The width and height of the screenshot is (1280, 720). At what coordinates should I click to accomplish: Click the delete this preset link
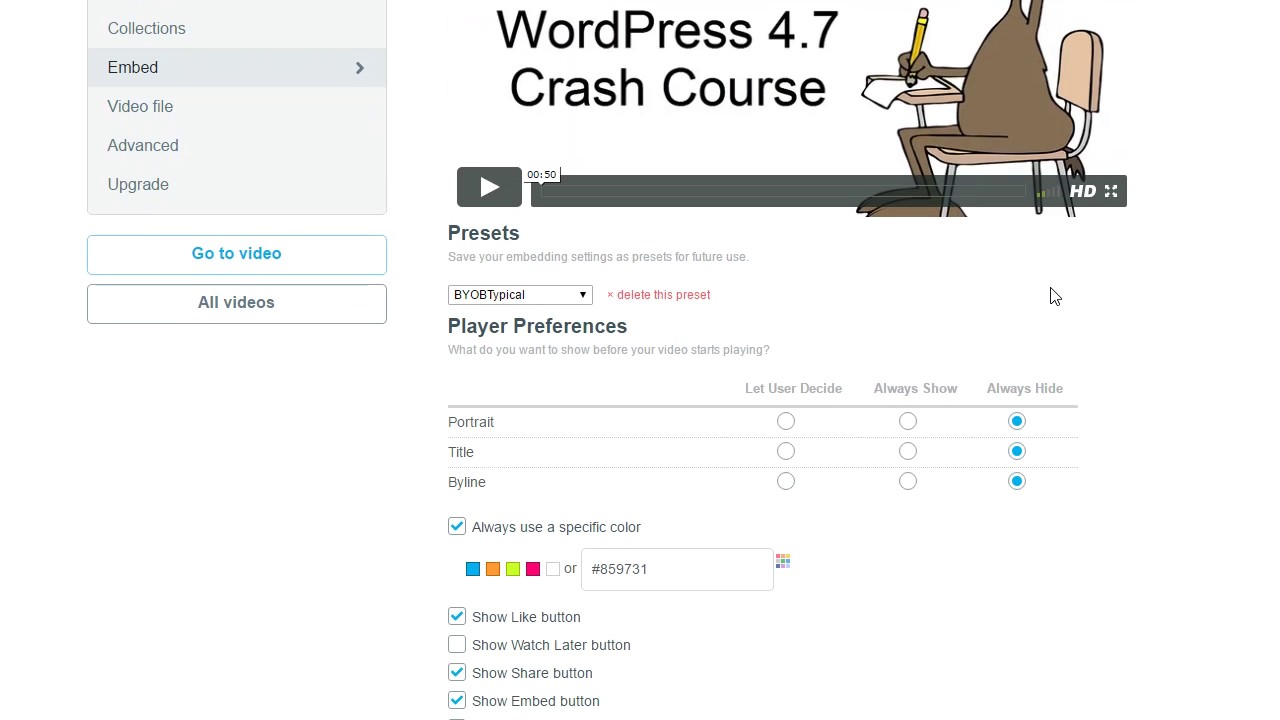pos(659,295)
